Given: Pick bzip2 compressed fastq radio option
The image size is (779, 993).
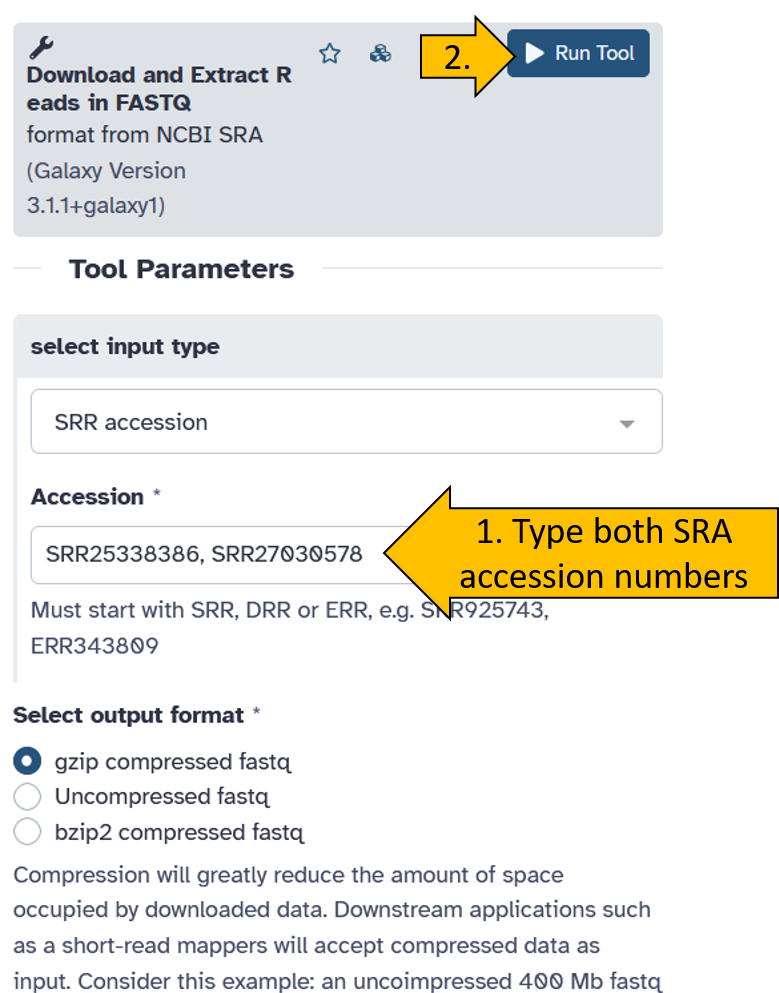Looking at the screenshot, I should pos(27,832).
